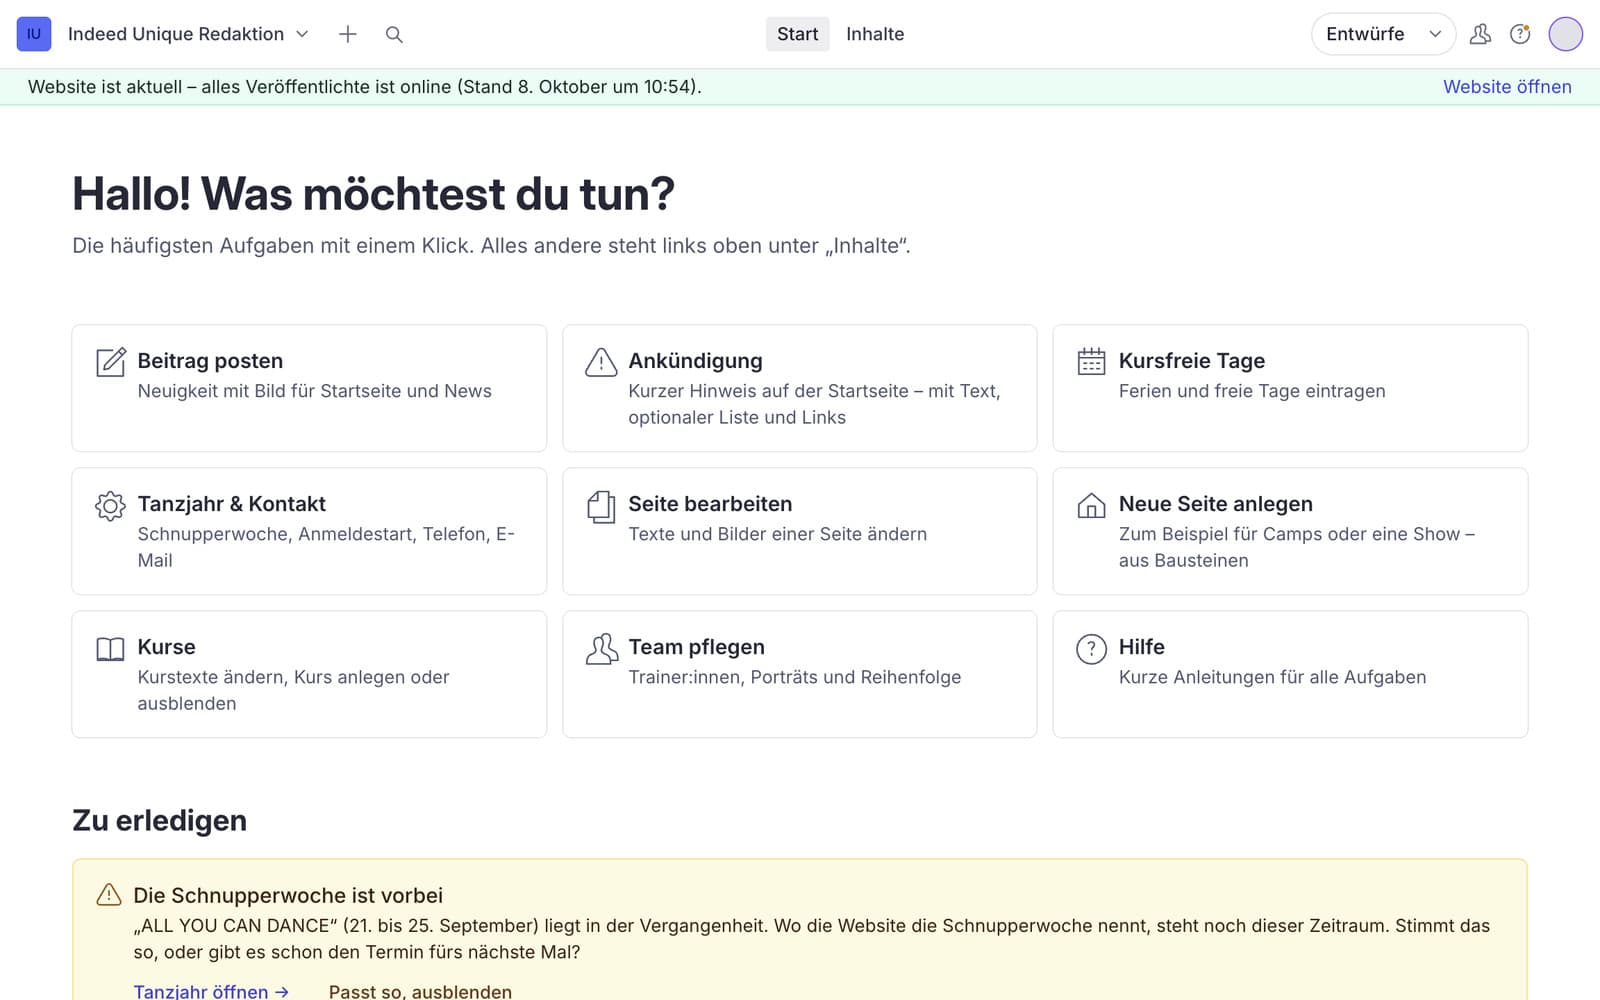
Task: Click the book icon of Kurse
Action: 111,649
